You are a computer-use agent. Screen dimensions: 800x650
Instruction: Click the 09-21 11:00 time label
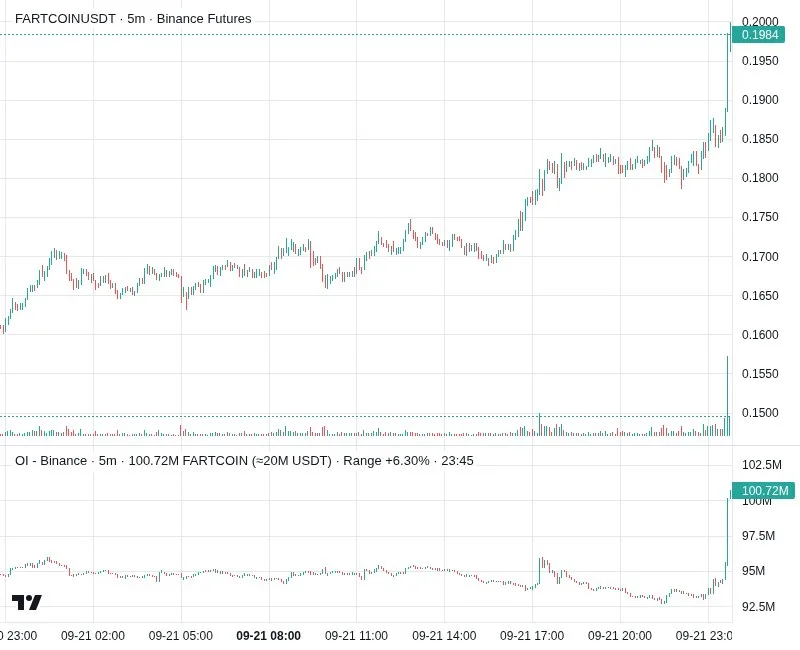[356, 636]
